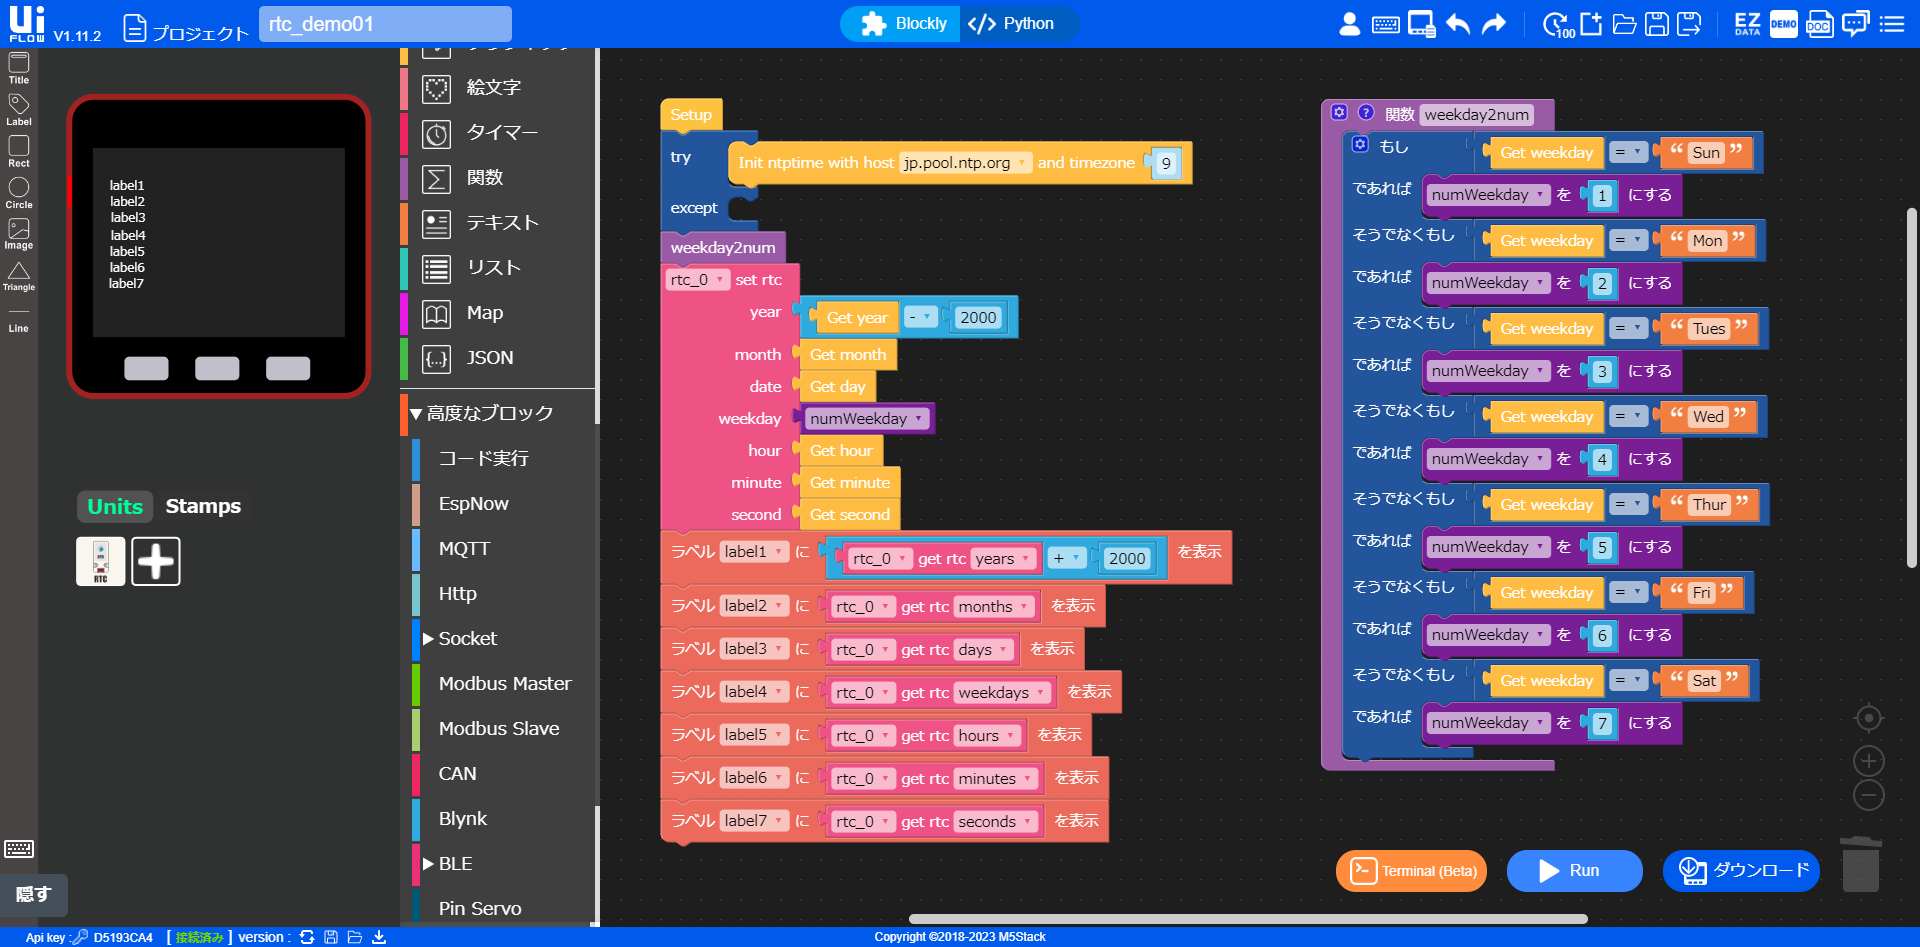Collapse the 高度なブロック category

[x=416, y=414]
